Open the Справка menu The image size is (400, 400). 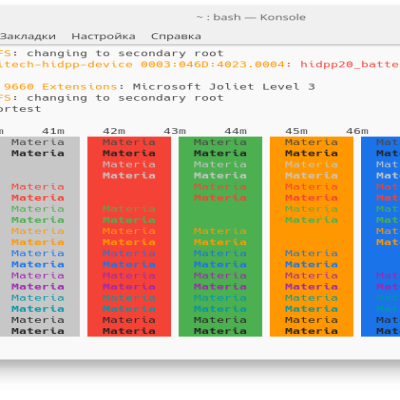(x=176, y=36)
